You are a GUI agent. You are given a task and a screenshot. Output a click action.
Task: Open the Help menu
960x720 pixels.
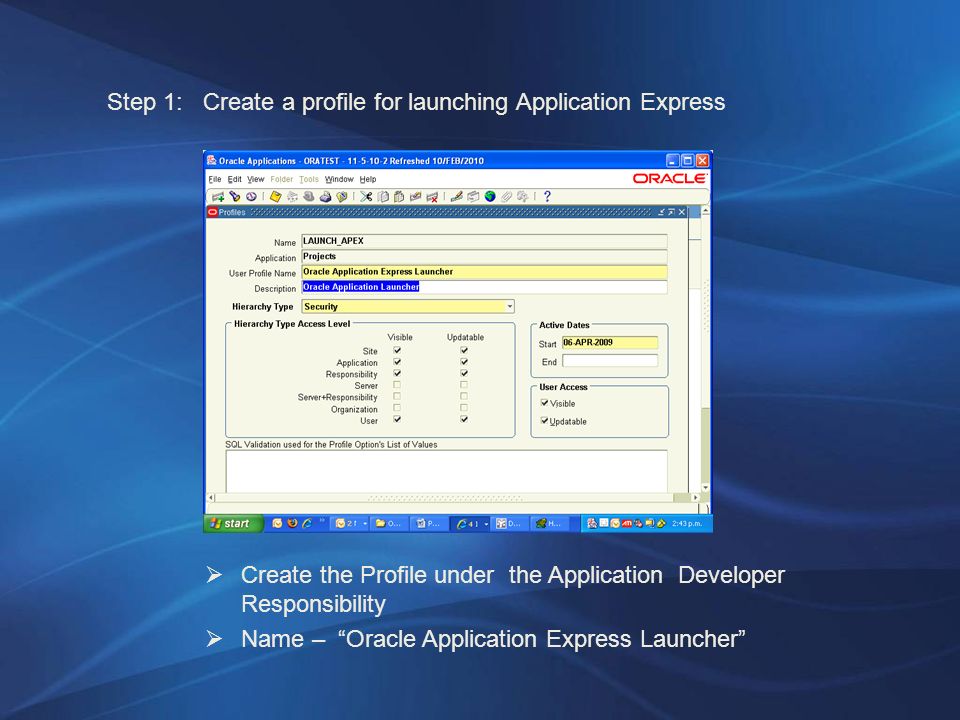(x=368, y=179)
